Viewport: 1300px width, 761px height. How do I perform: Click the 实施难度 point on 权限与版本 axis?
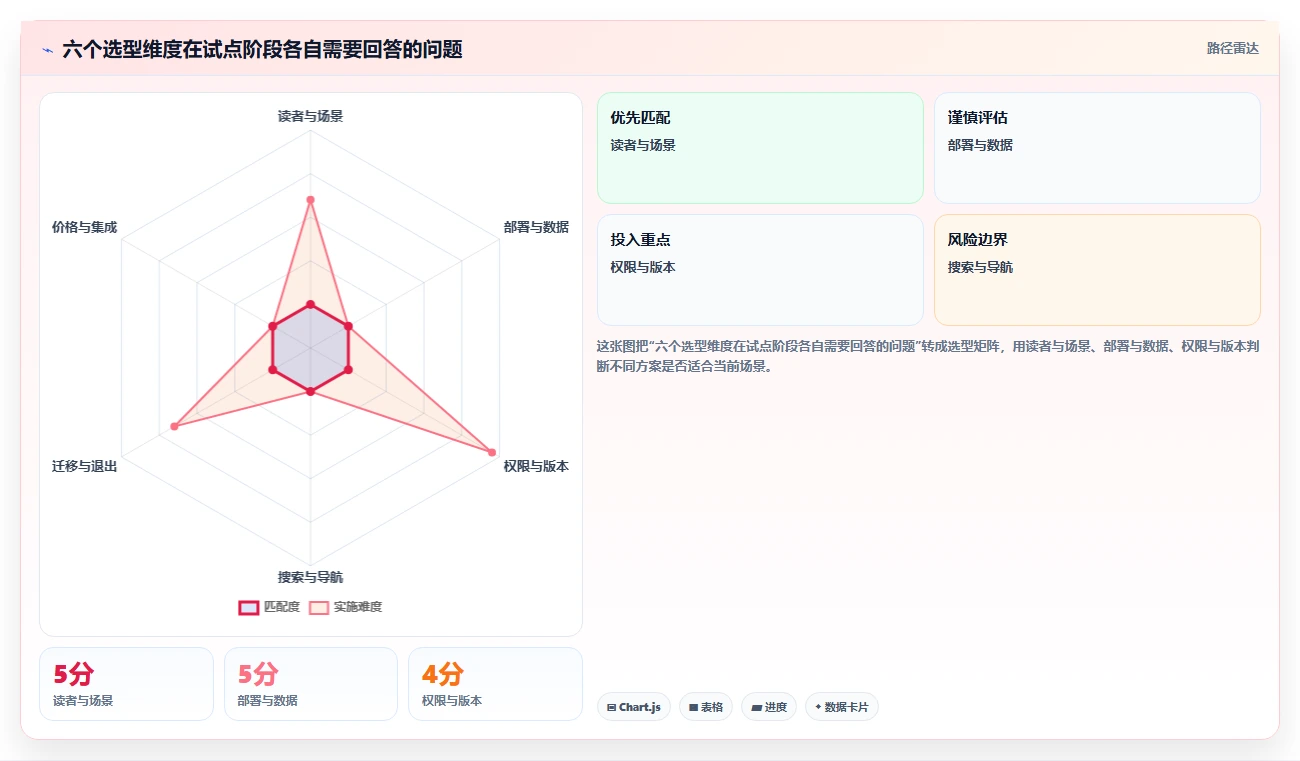[491, 453]
